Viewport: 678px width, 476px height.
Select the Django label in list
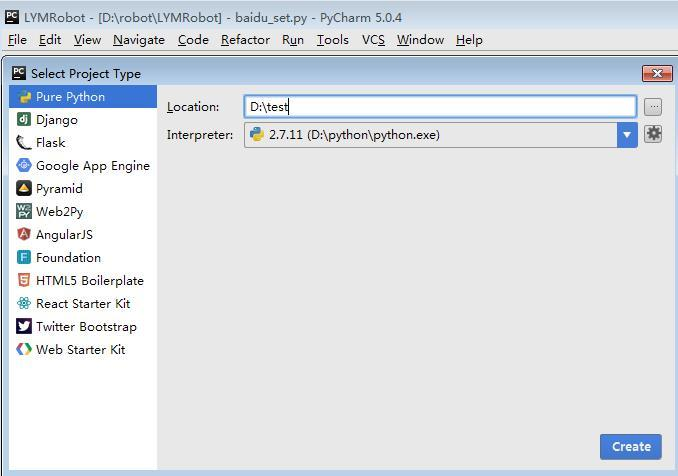[x=57, y=120]
